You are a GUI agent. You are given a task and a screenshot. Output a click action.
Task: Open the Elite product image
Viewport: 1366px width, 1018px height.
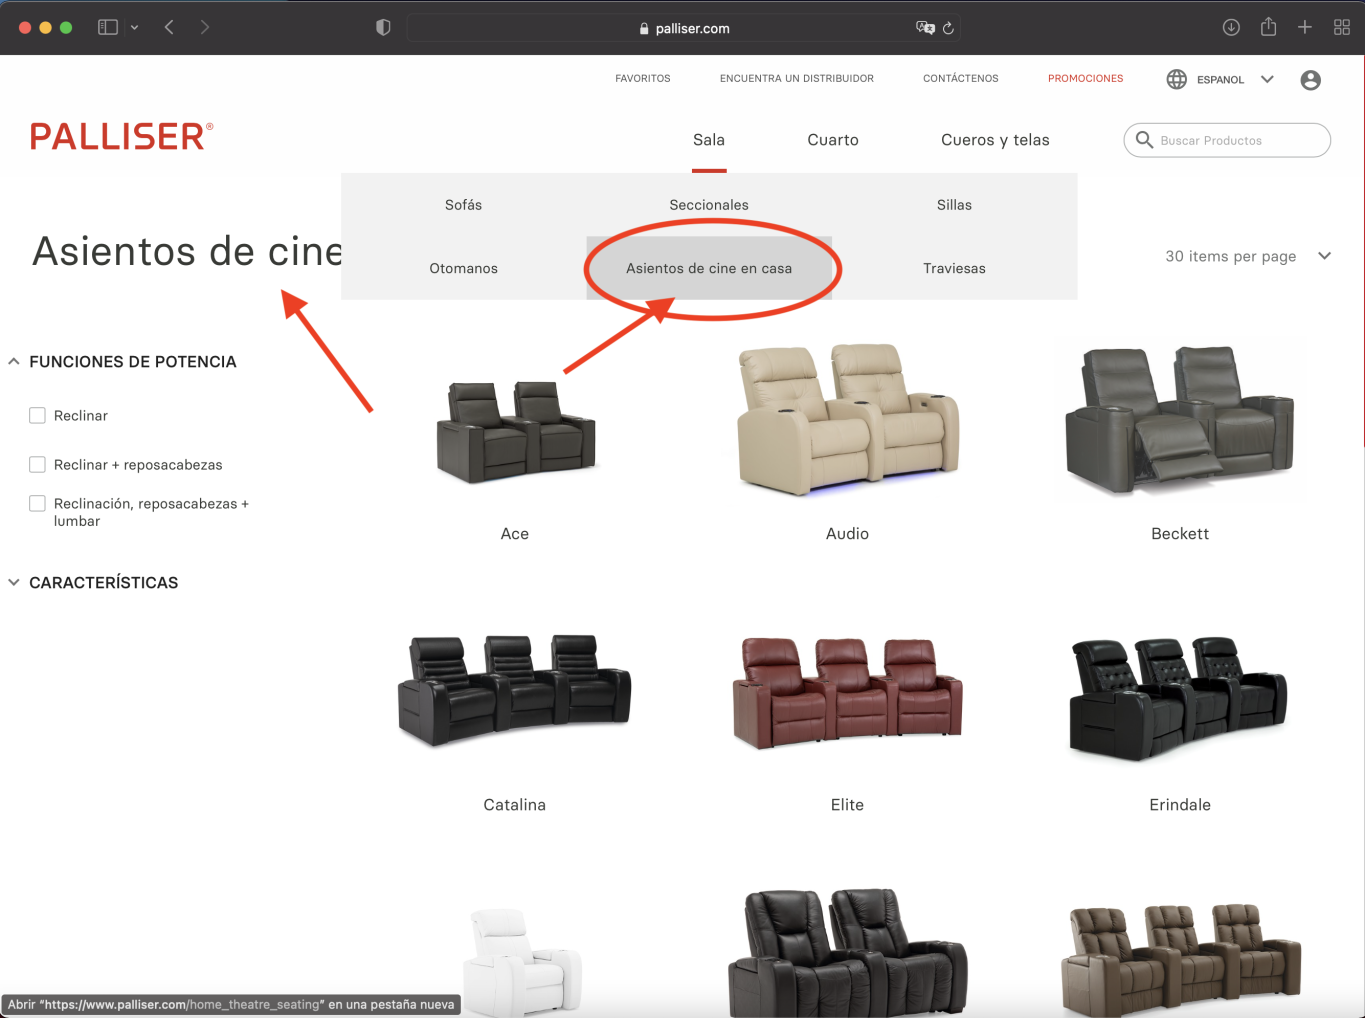(x=848, y=692)
